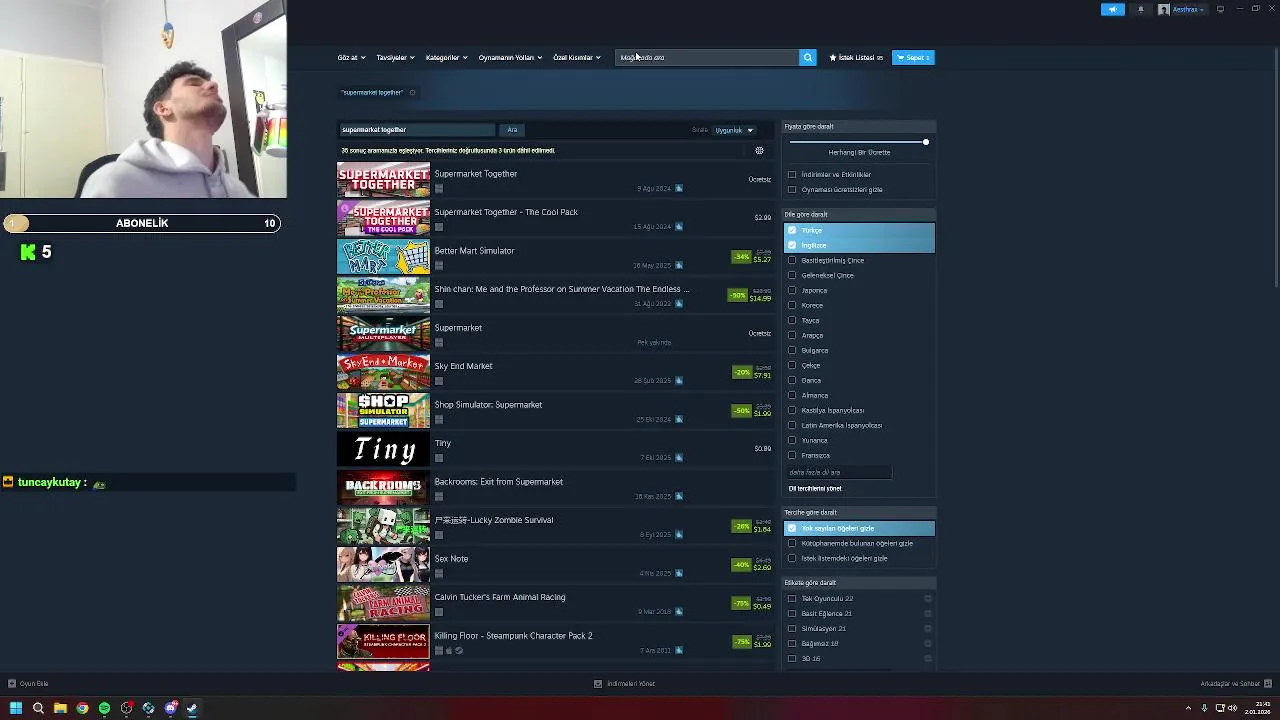Remove the "supermarket together" search tag
Image resolution: width=1280 pixels, height=720 pixels.
[412, 93]
